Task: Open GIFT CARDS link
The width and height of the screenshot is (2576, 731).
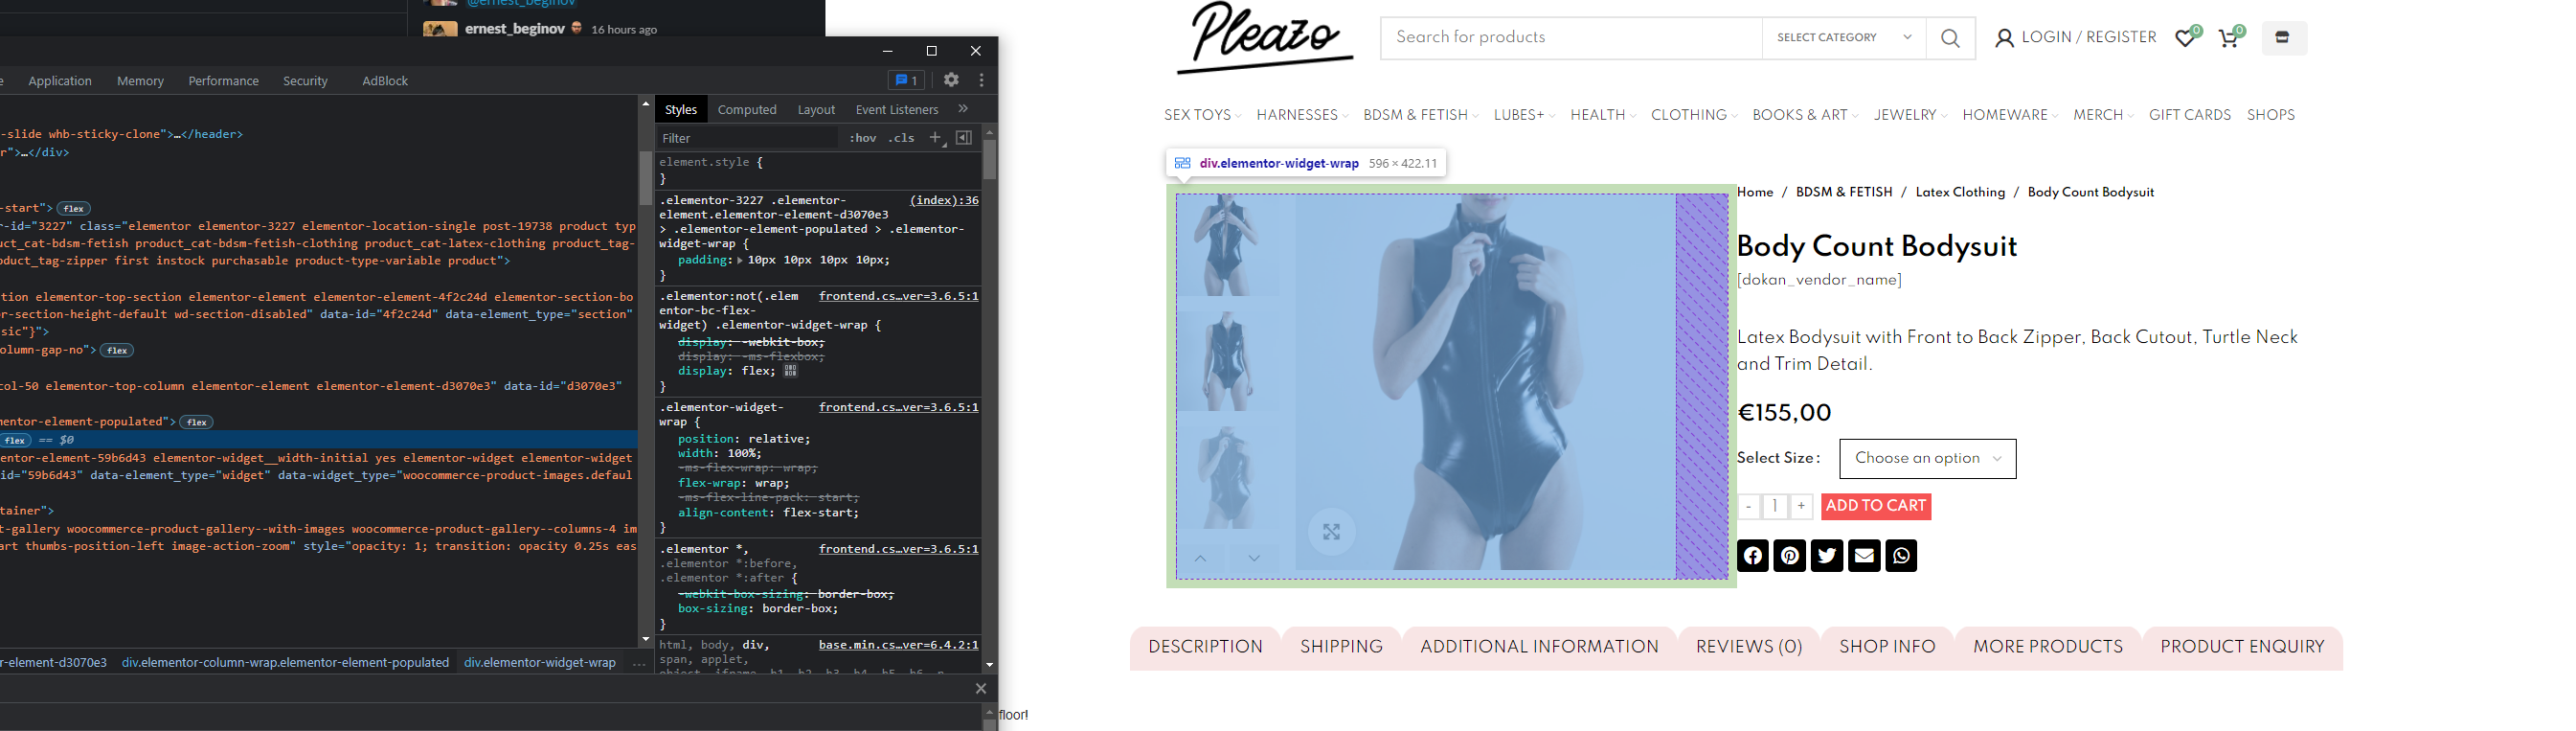Action: [x=2190, y=115]
